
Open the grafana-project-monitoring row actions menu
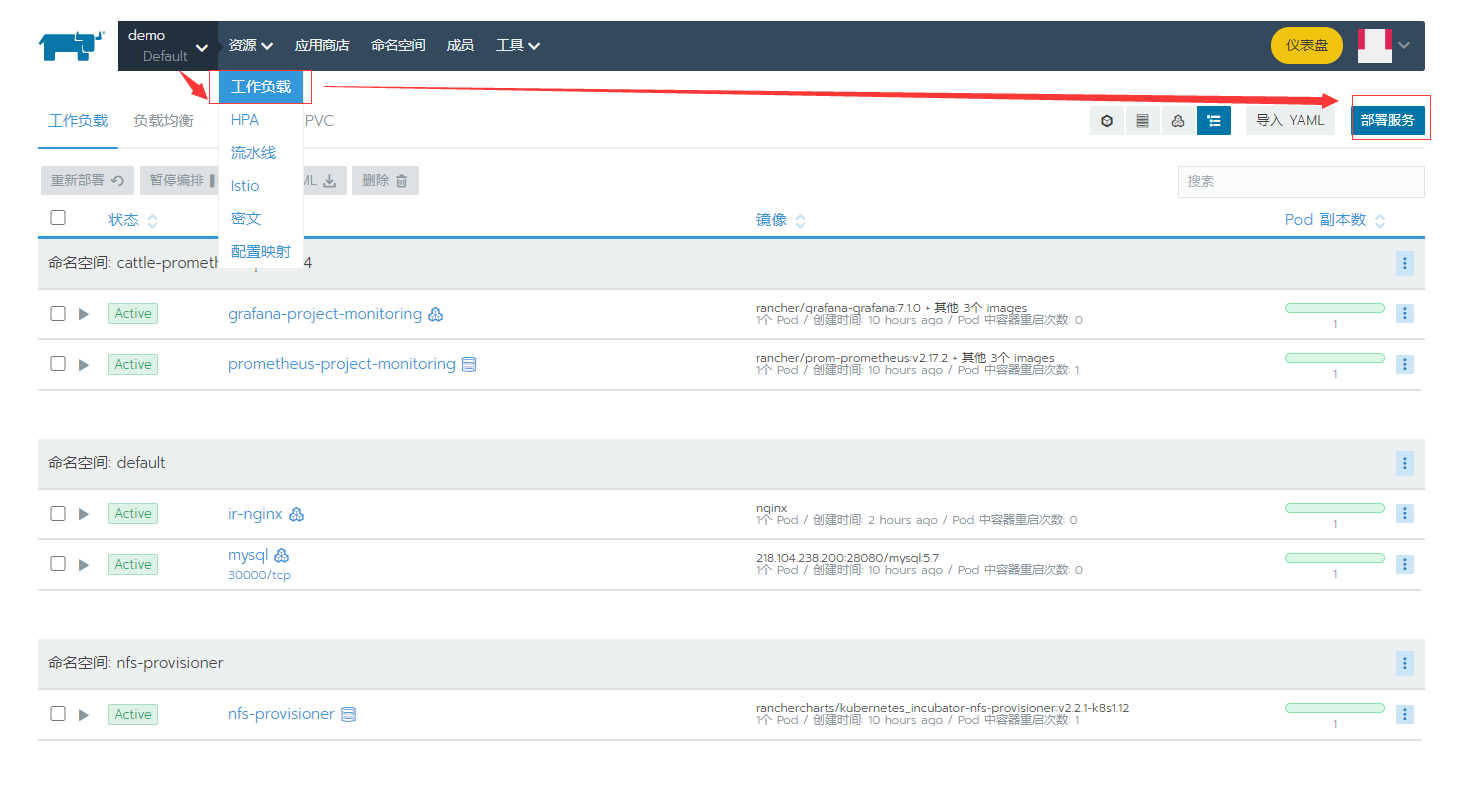[x=1405, y=313]
